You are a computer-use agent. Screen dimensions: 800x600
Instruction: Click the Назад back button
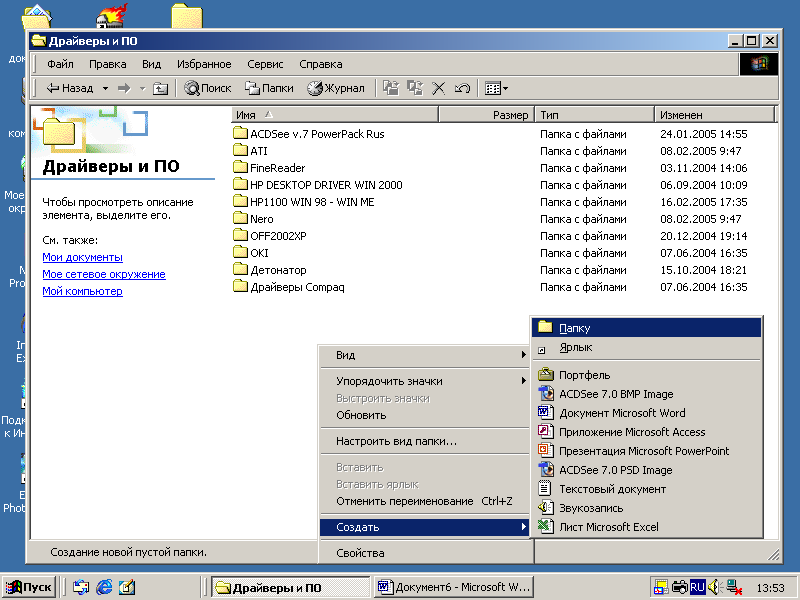[x=70, y=88]
